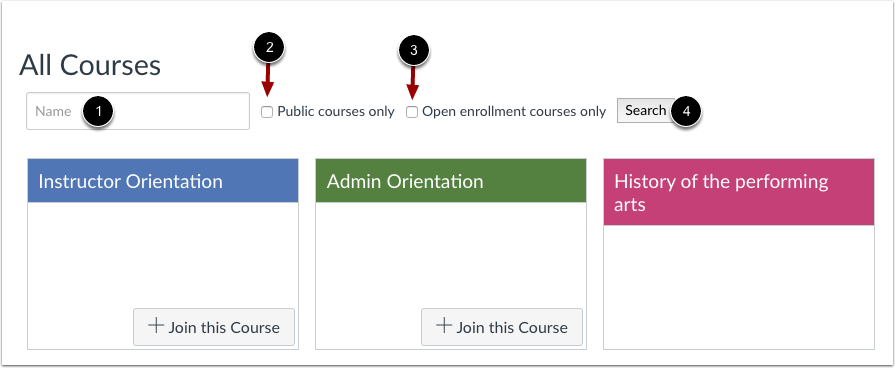Join the Instructor Orientation course
The image size is (895, 368).
[214, 327]
